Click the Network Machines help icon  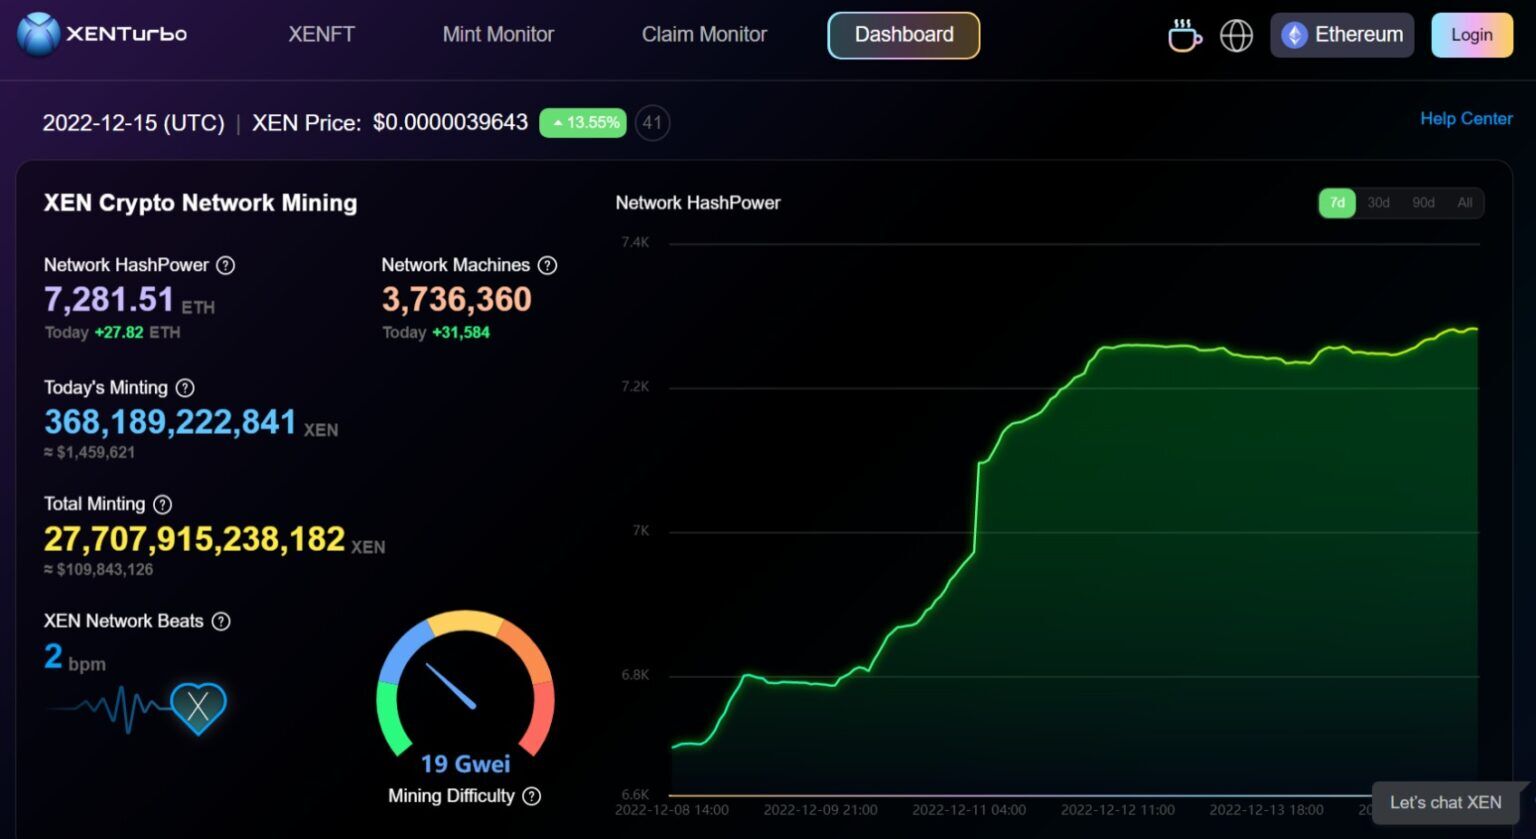pos(547,265)
